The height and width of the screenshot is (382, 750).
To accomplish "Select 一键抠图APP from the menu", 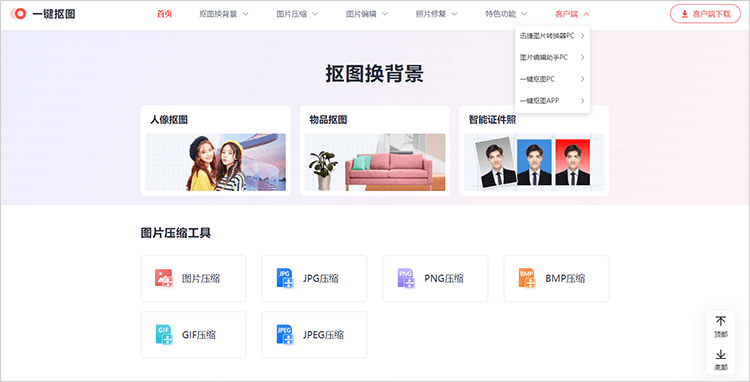I will pyautogui.click(x=552, y=100).
